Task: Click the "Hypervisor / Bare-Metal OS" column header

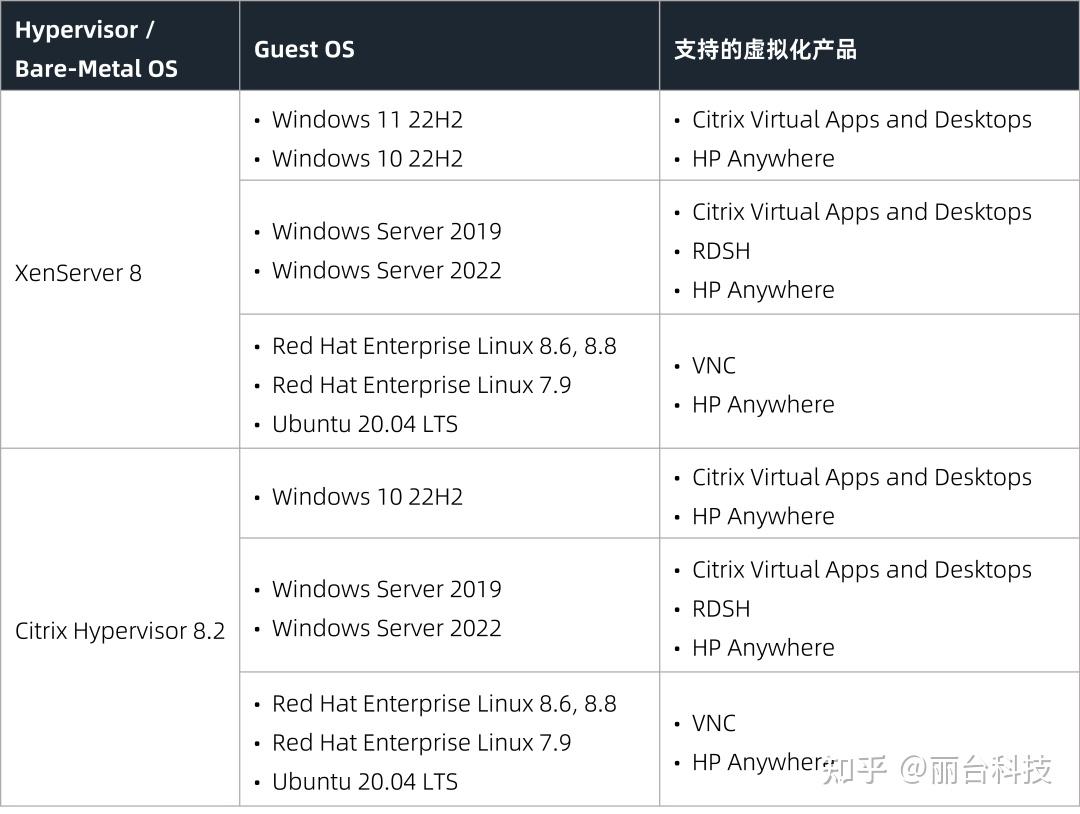Action: [96, 48]
